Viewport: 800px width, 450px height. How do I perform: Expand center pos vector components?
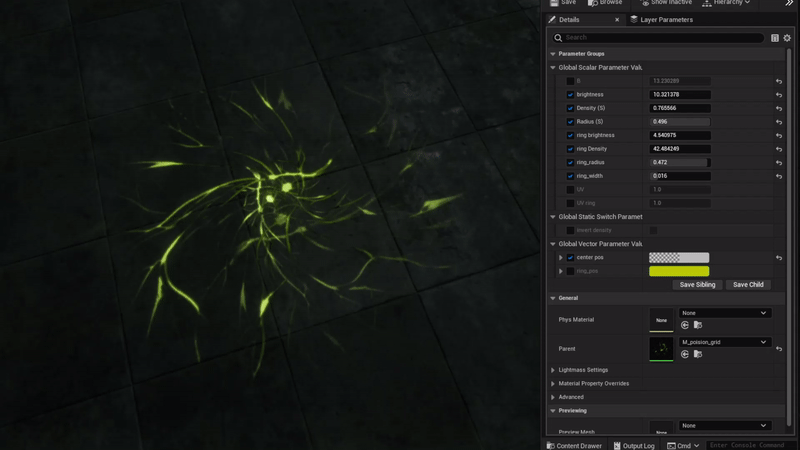pos(561,258)
